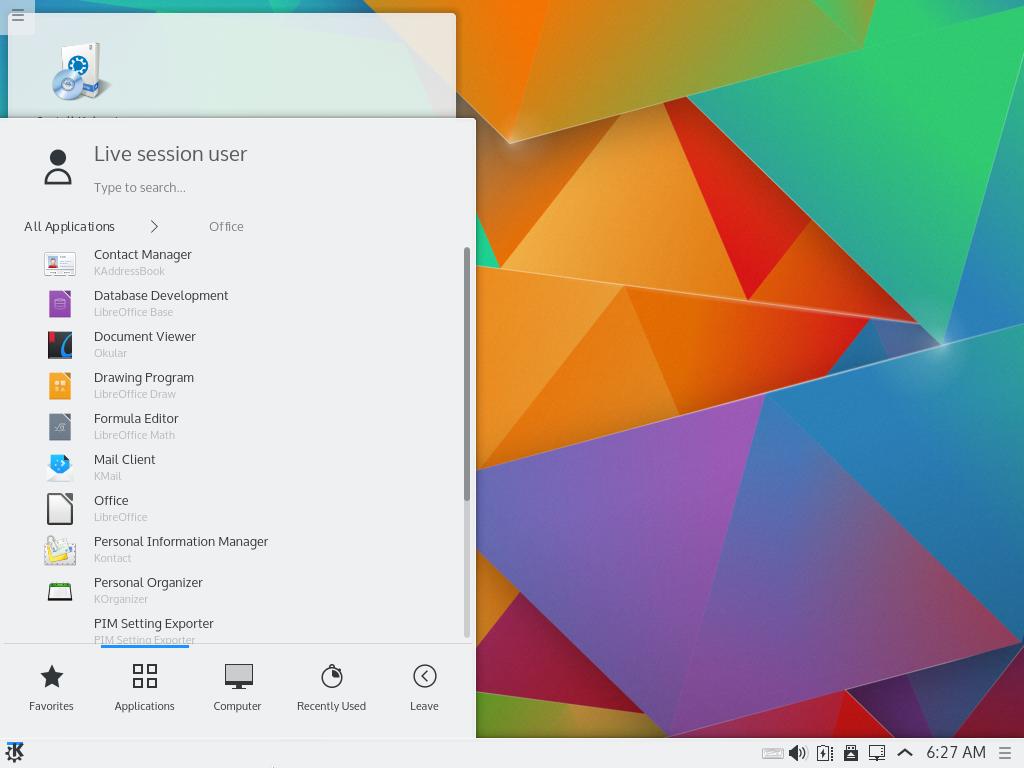The image size is (1024, 768).
Task: Click the battery charging icon in the tray
Action: coord(825,753)
